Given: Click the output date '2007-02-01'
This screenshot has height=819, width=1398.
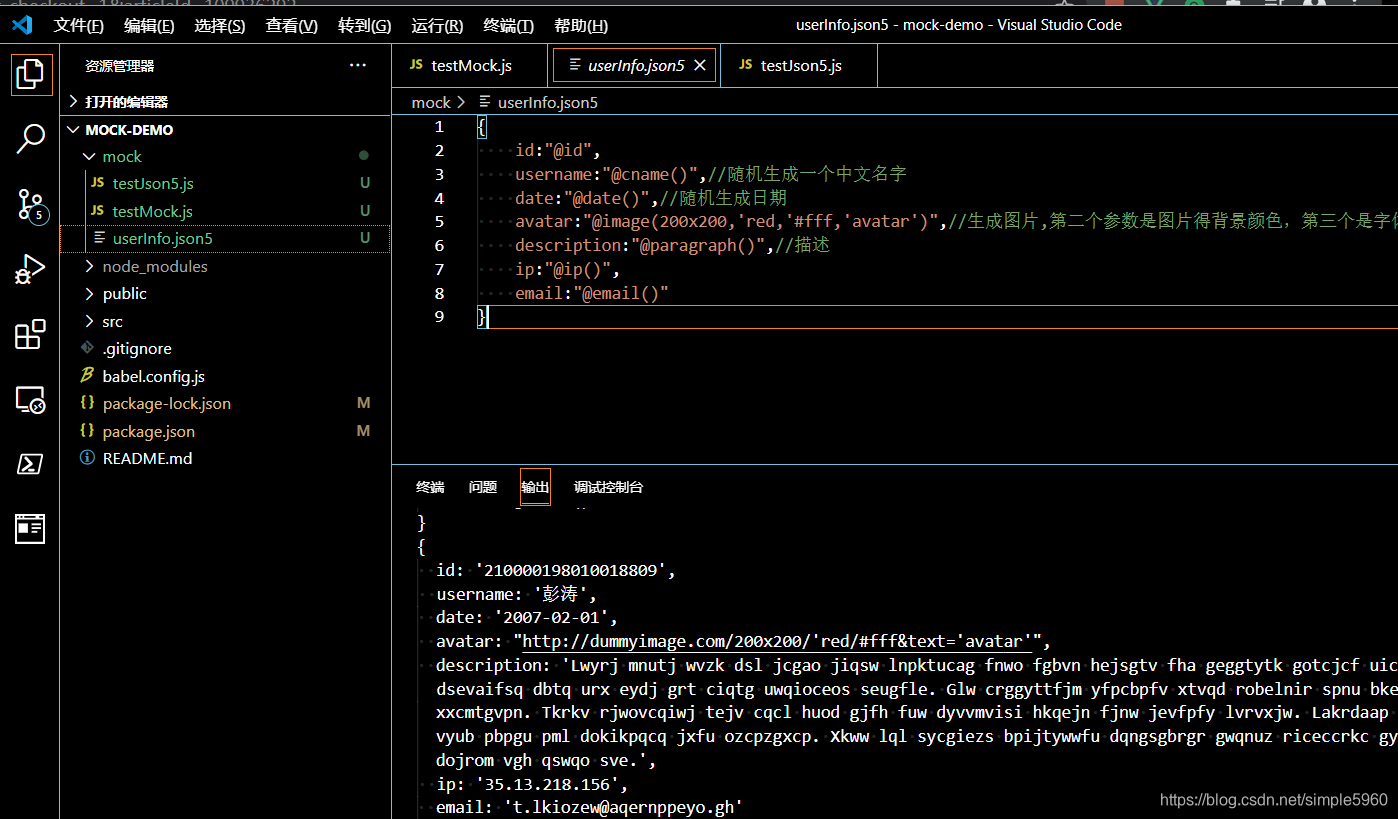Looking at the screenshot, I should coord(552,617).
